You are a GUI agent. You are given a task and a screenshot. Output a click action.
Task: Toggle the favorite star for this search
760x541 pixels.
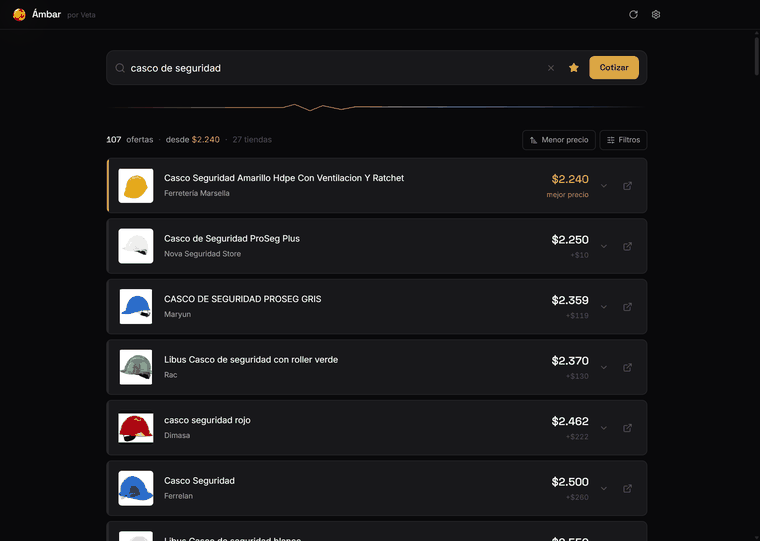[574, 68]
